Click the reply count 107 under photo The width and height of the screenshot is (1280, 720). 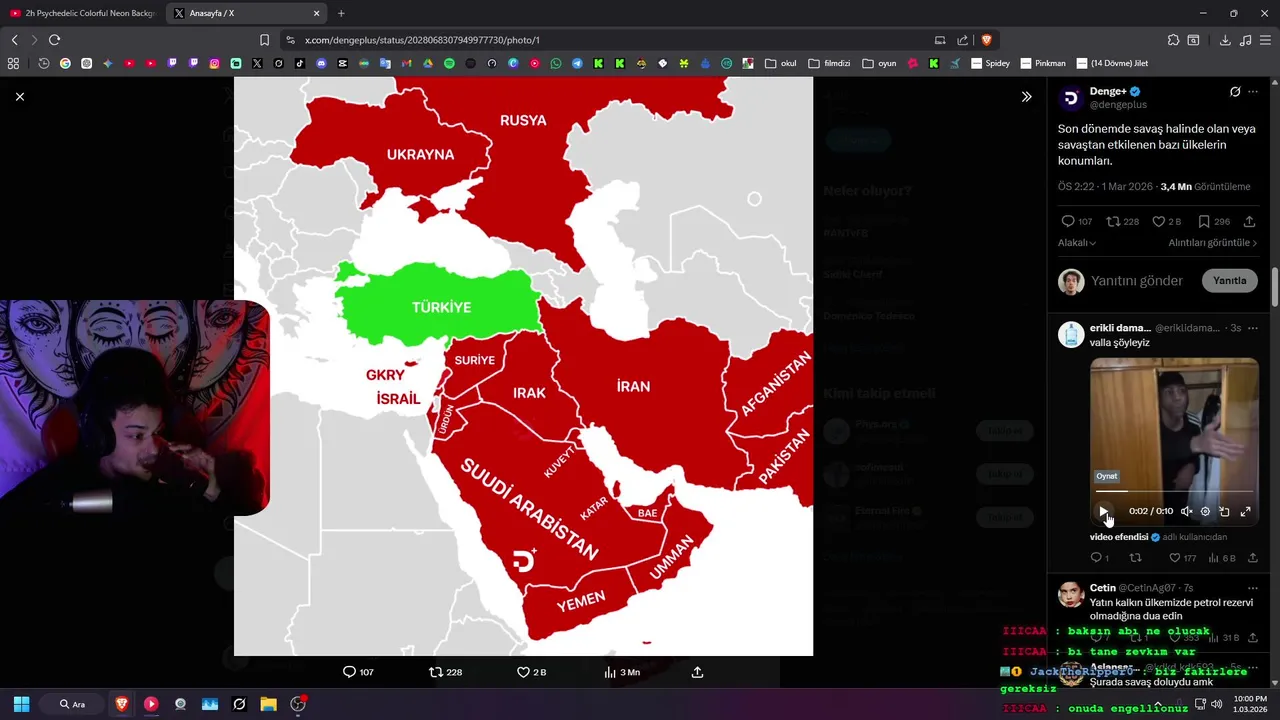pyautogui.click(x=358, y=672)
